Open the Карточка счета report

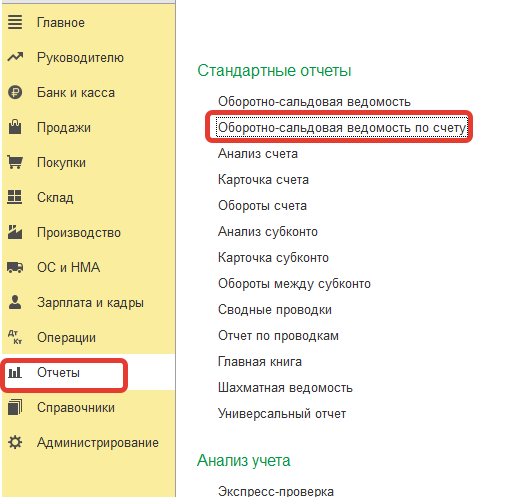(263, 180)
